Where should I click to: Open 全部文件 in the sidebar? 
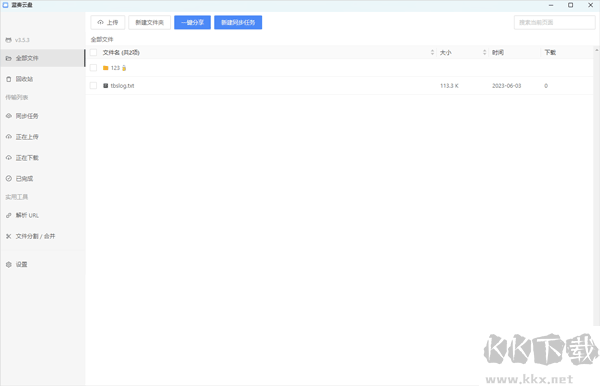[x=42, y=58]
